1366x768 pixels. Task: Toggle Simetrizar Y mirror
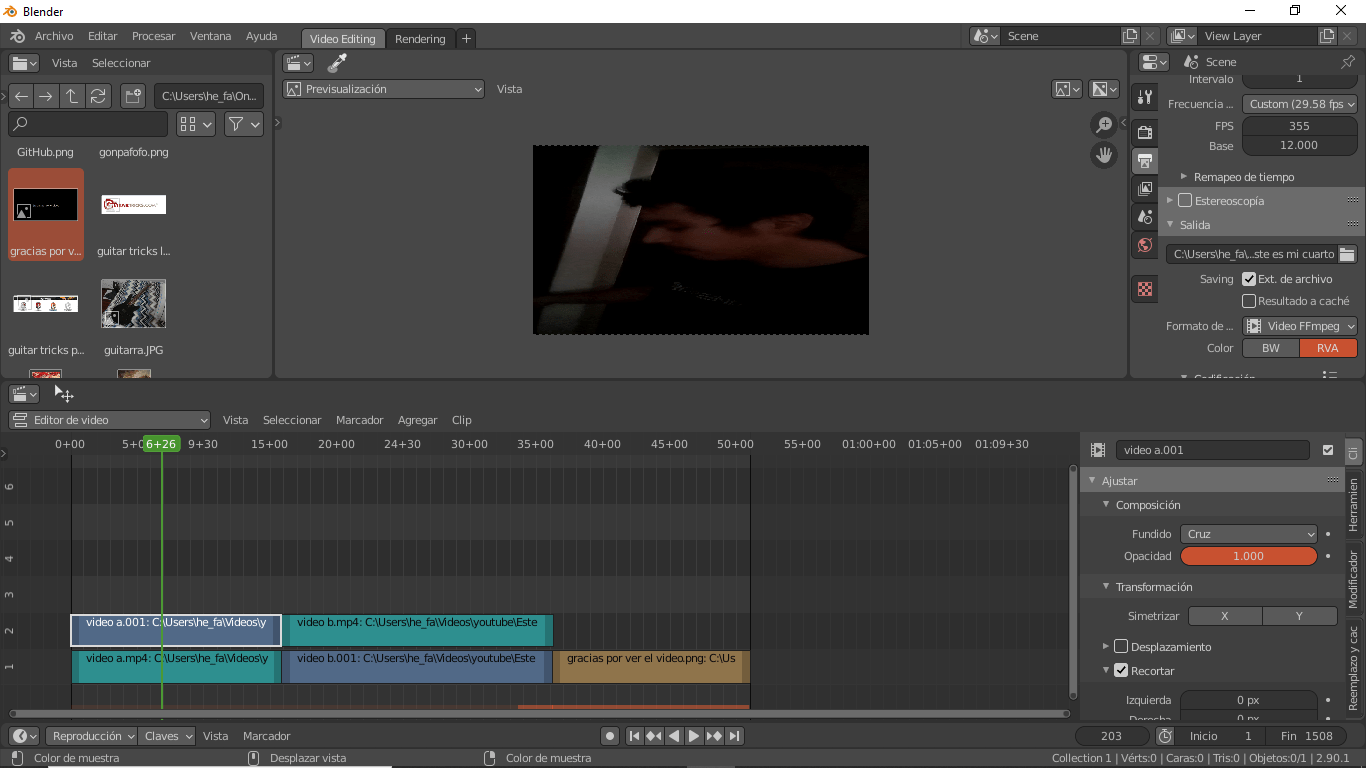1300,616
